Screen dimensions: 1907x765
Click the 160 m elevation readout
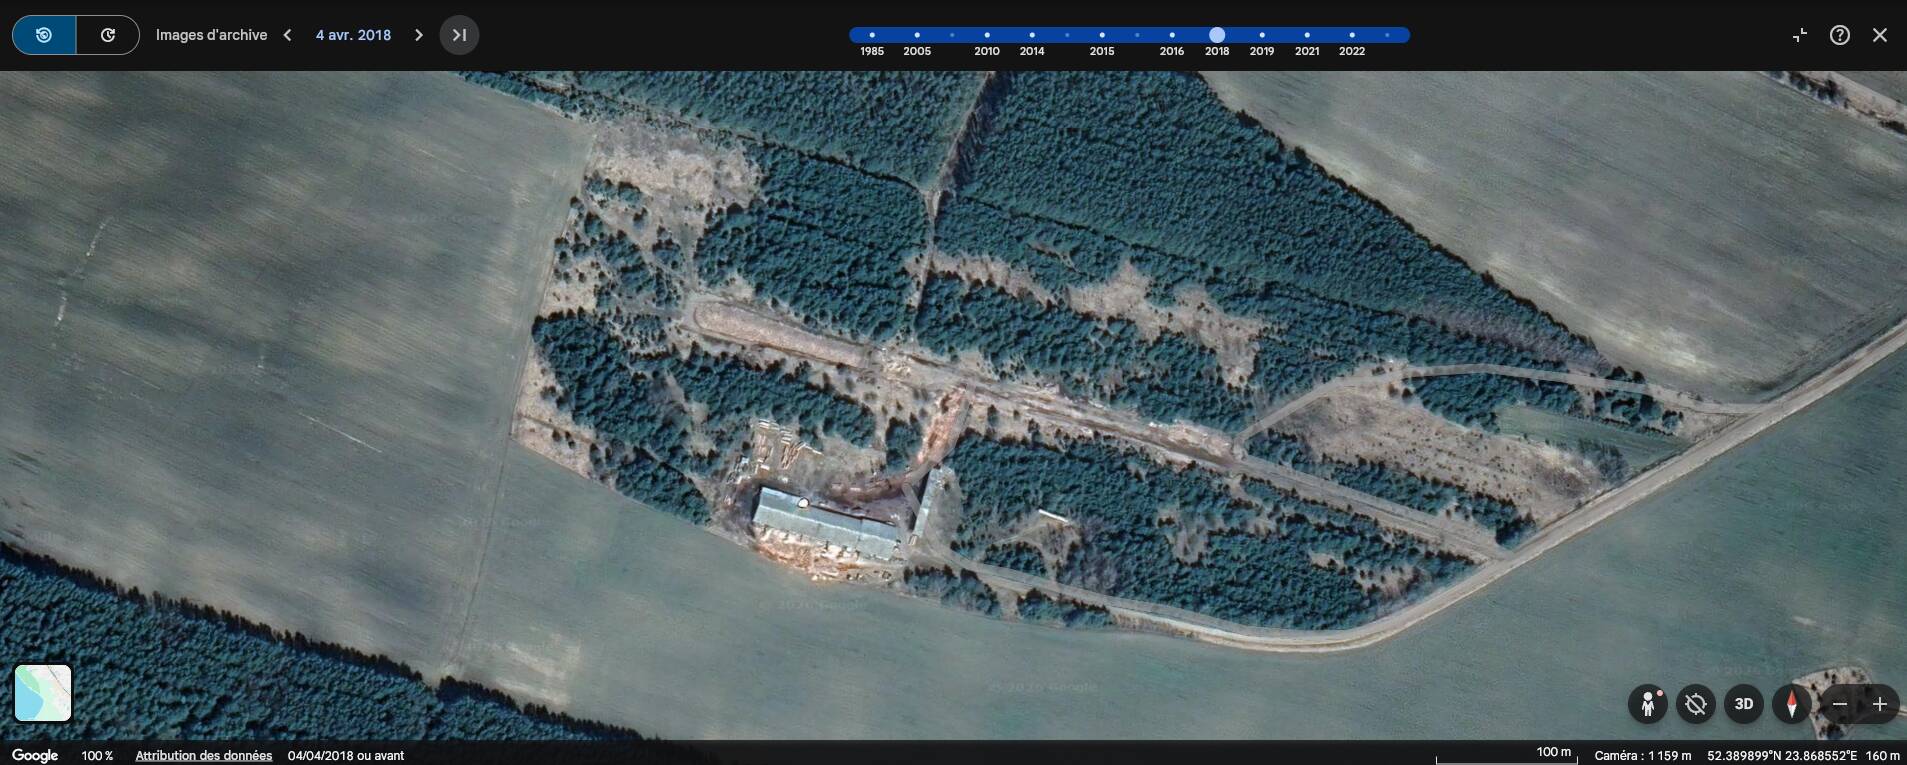click(1883, 755)
